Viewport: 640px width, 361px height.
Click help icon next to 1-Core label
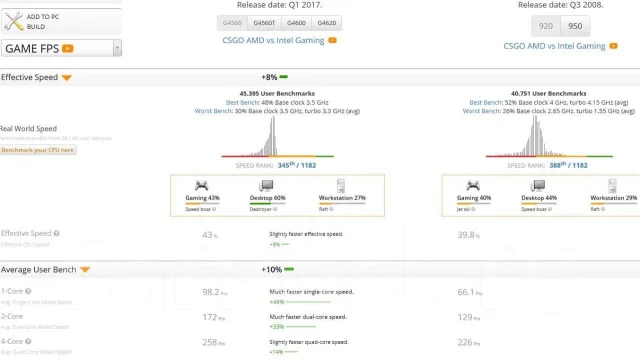(28, 291)
